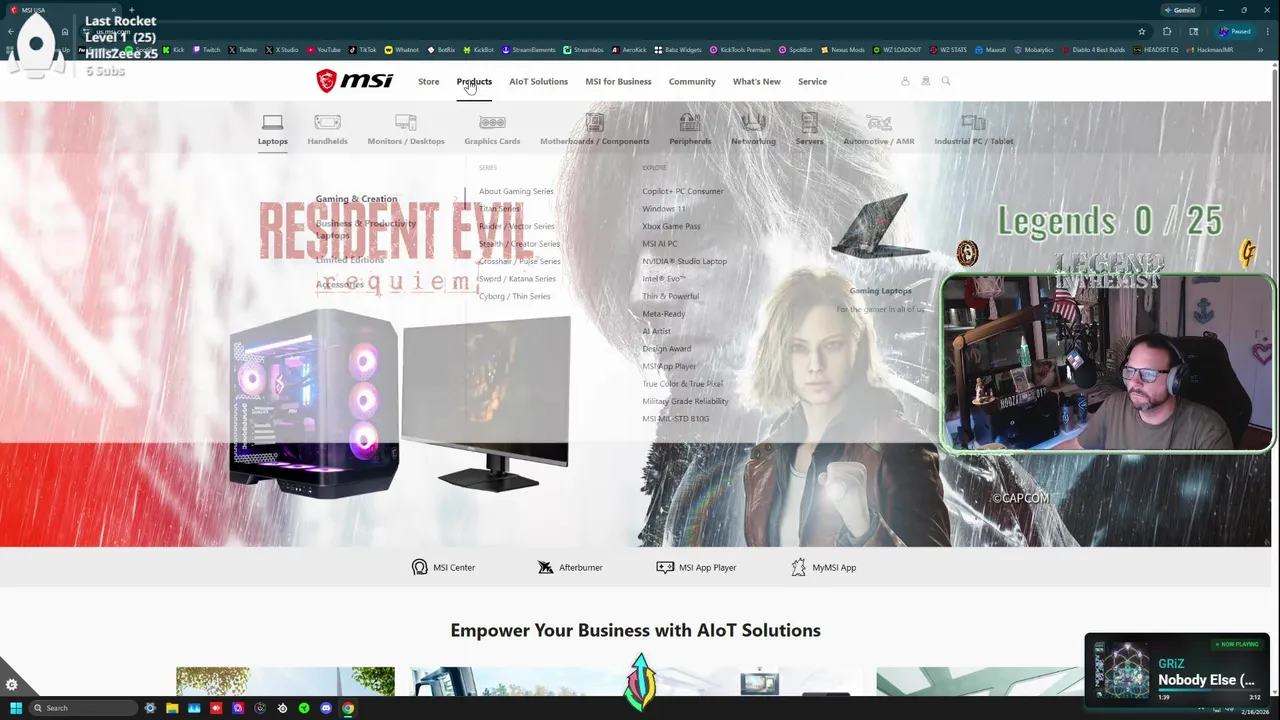Open the Store menu
Screen dimensions: 1280x720
pyautogui.click(x=428, y=81)
